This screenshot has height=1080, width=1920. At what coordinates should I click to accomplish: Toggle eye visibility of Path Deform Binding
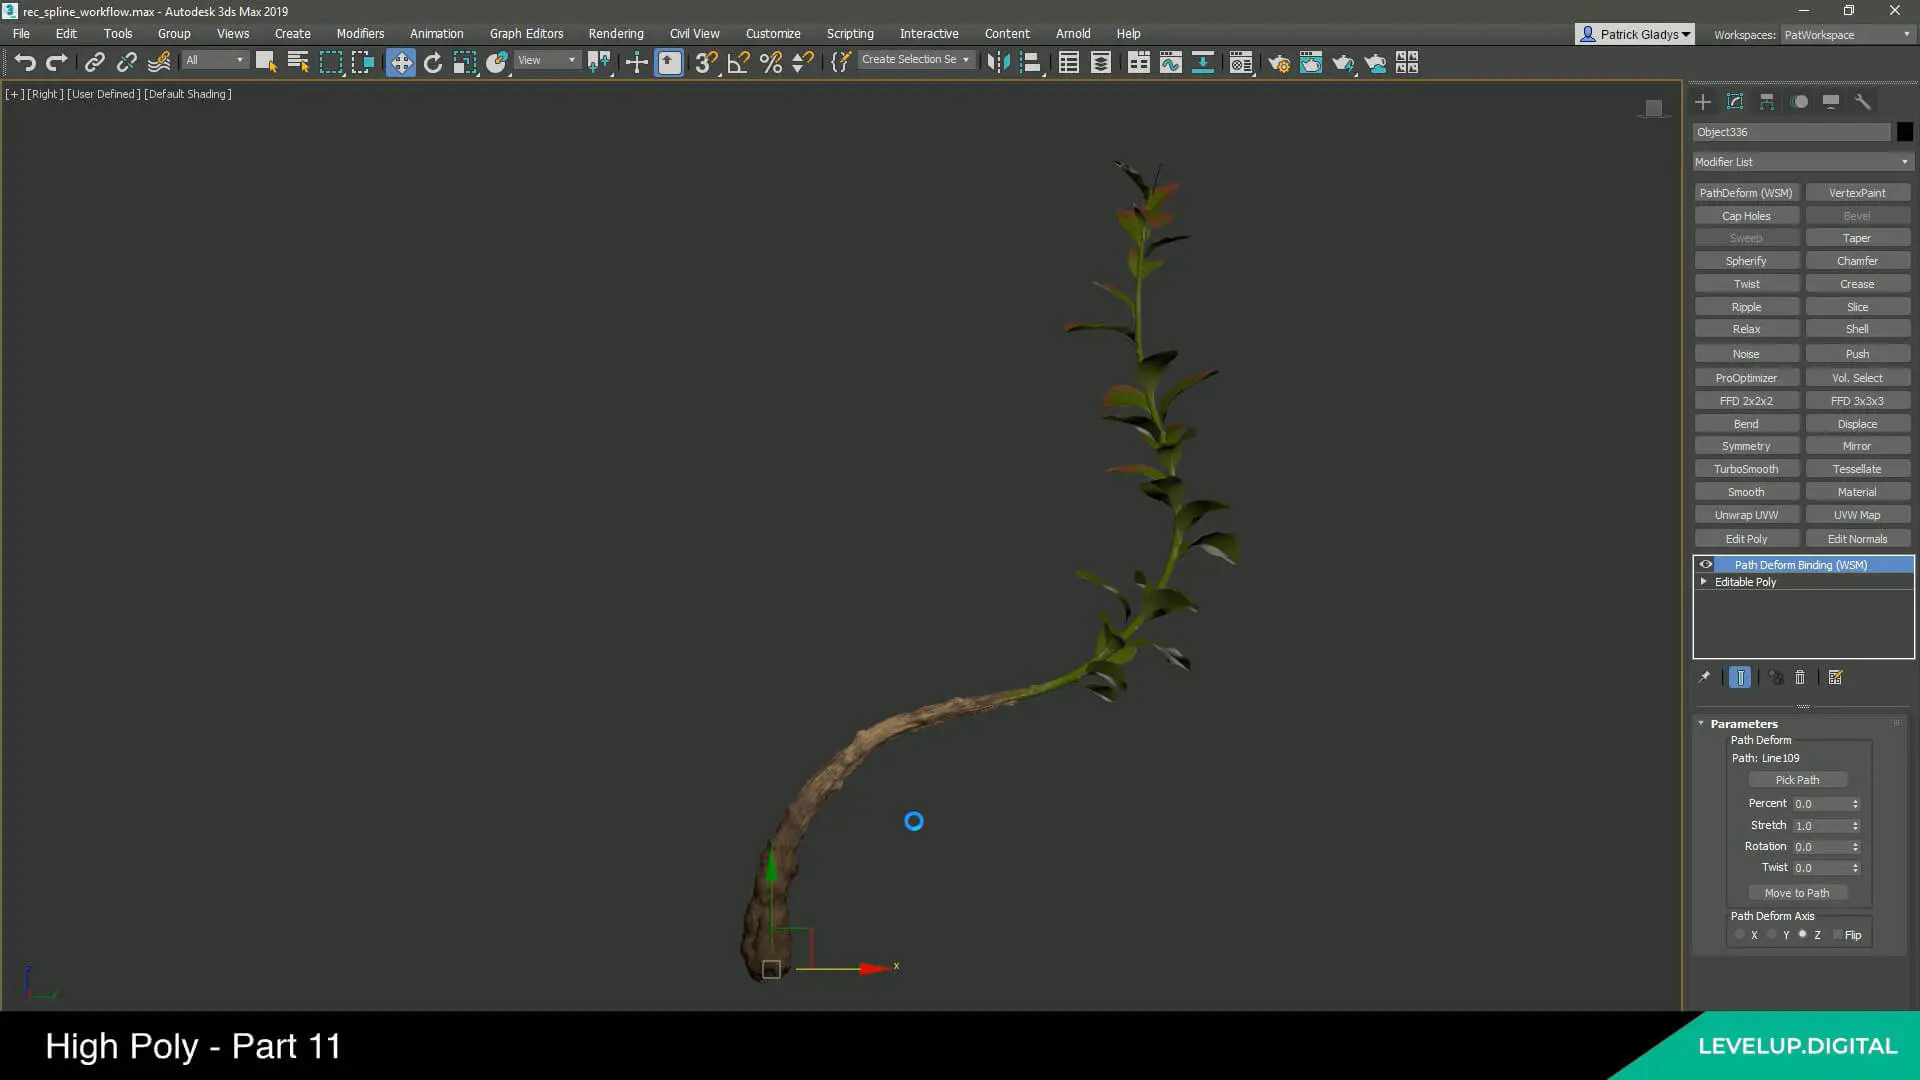pyautogui.click(x=1706, y=565)
